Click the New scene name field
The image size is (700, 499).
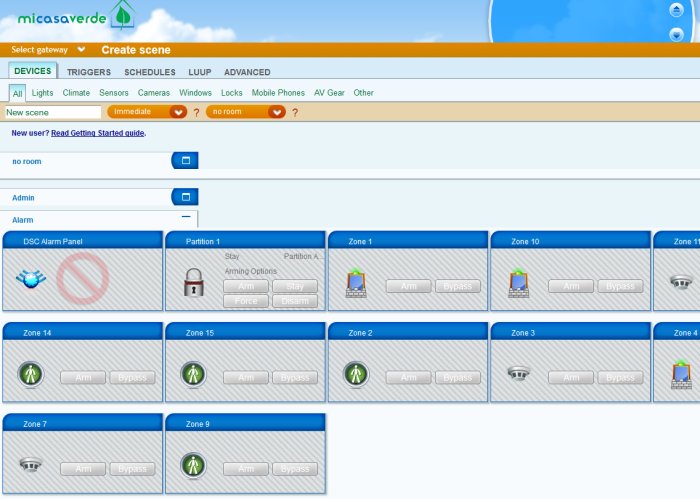pos(52,113)
